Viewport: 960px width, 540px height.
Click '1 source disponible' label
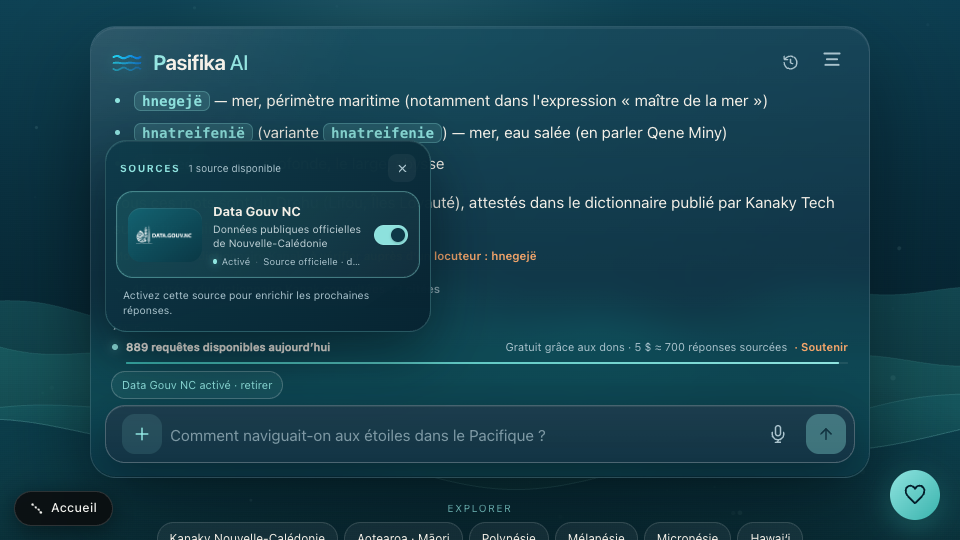[234, 168]
